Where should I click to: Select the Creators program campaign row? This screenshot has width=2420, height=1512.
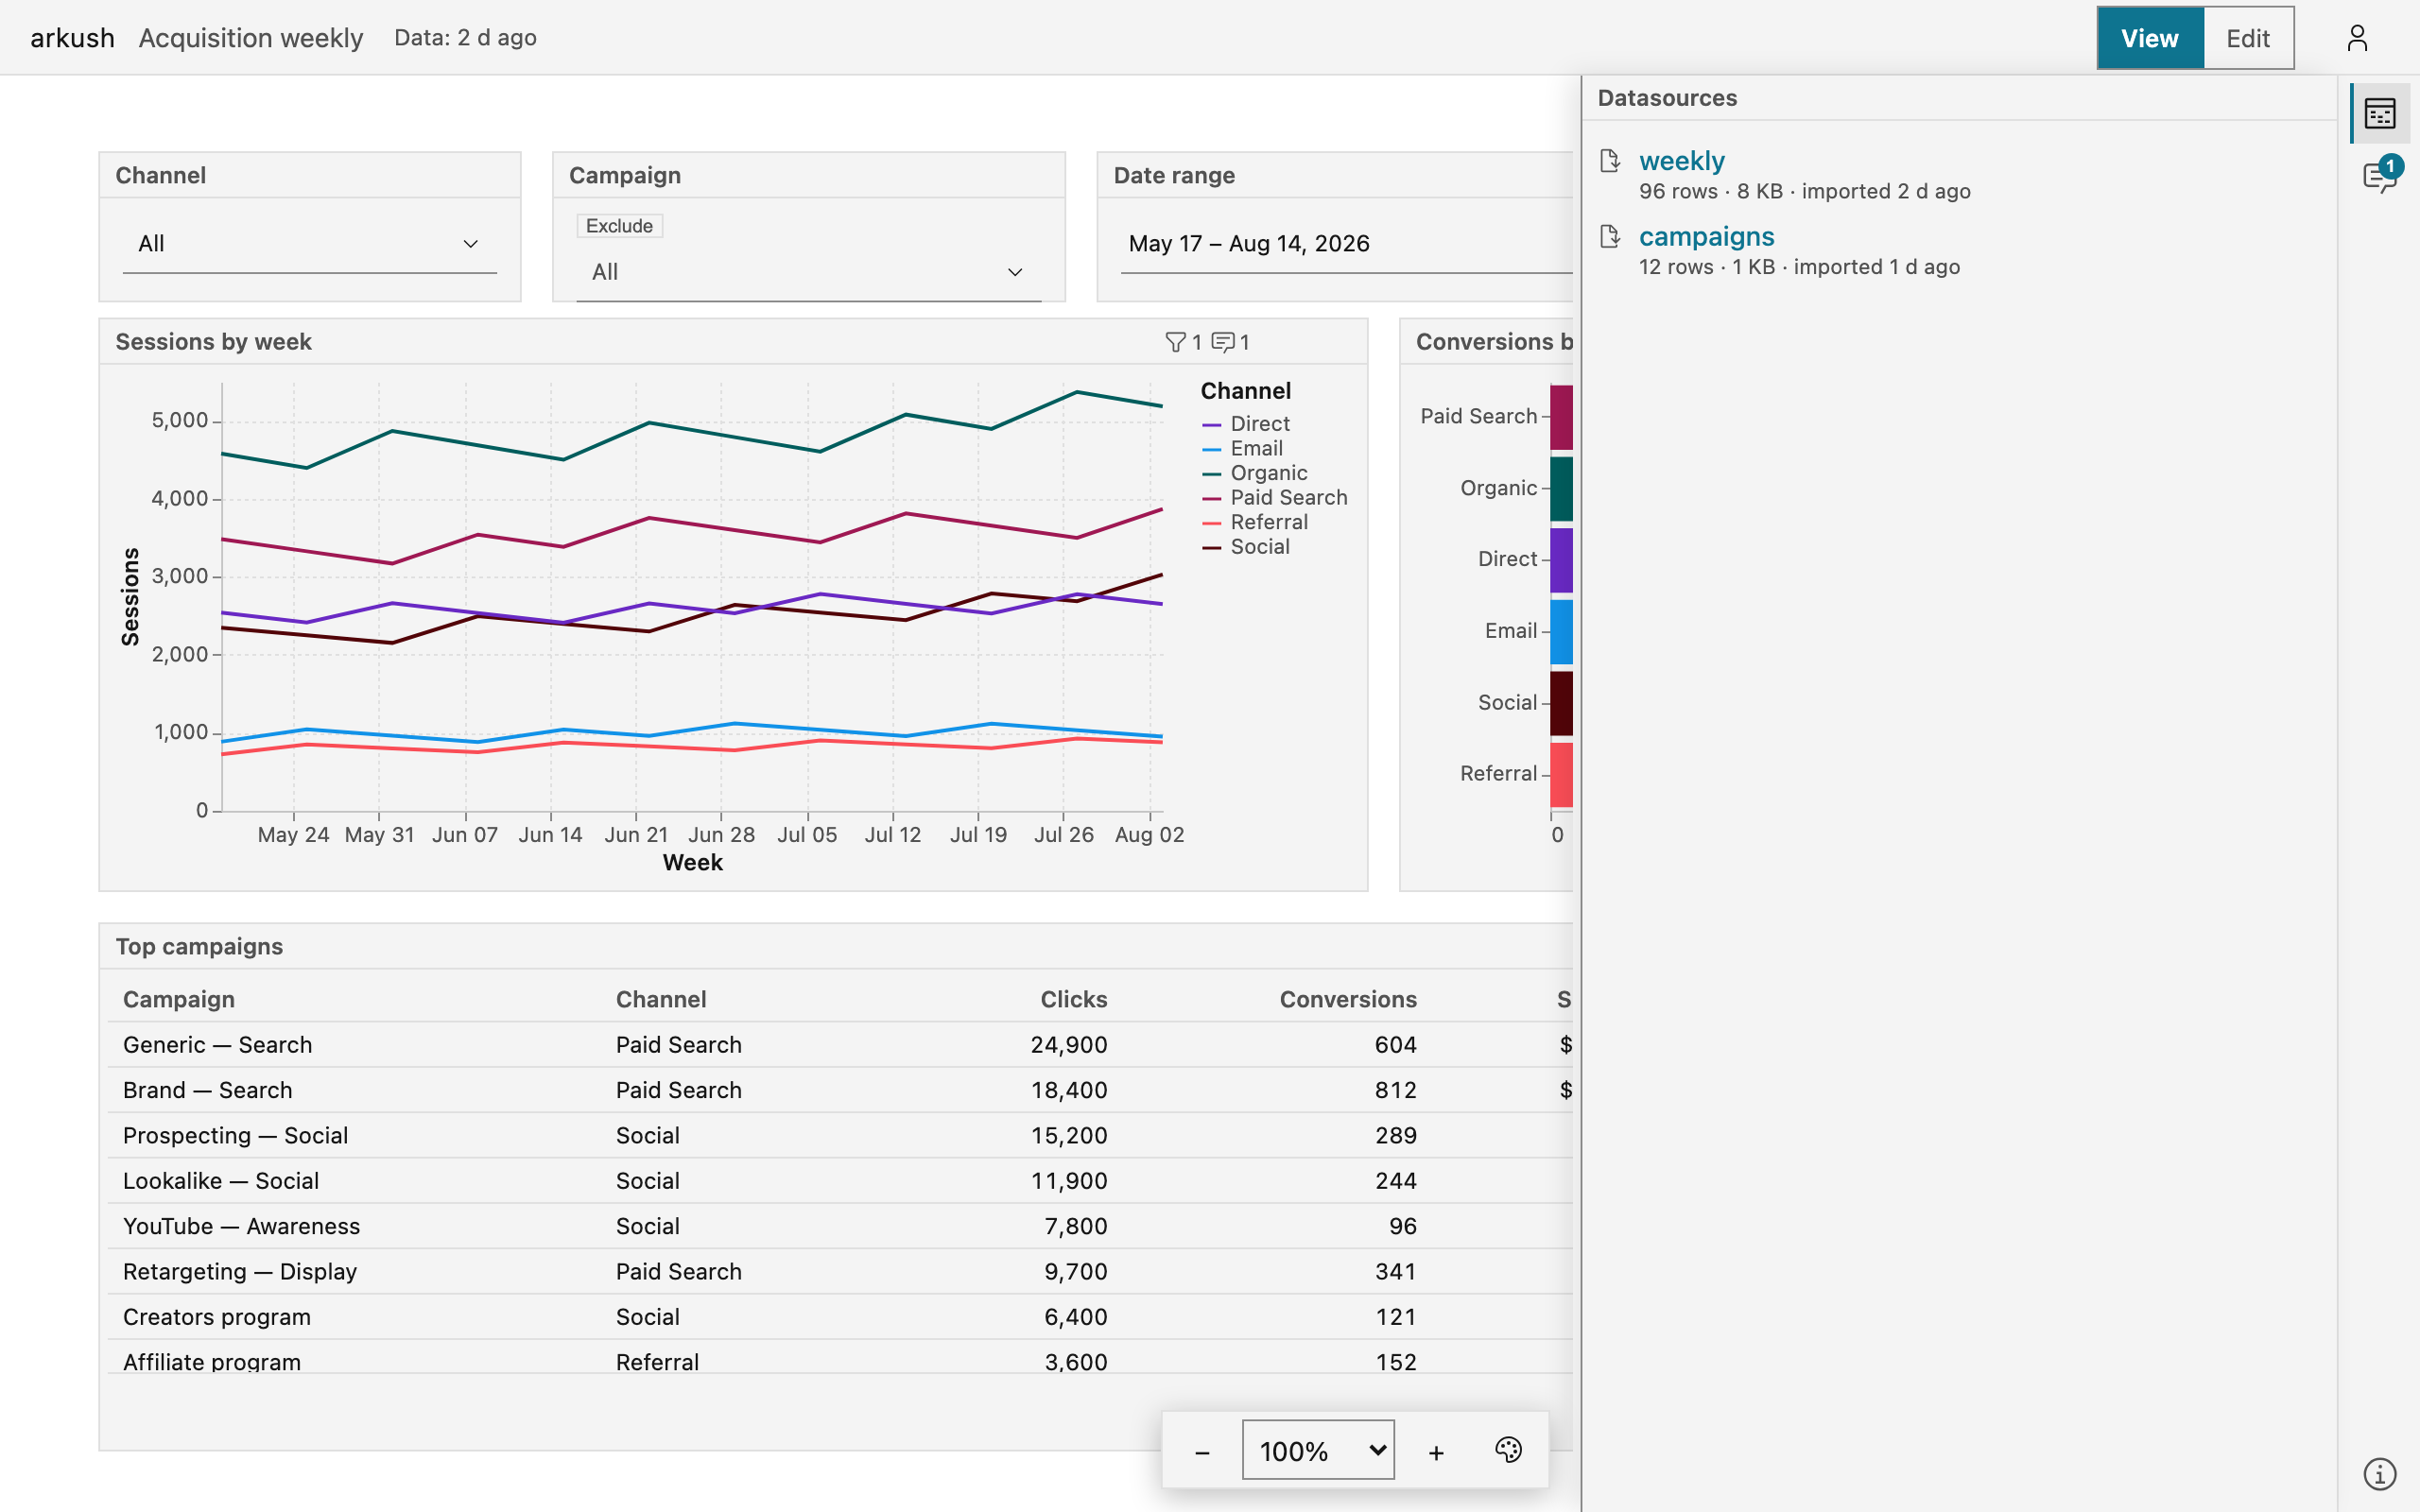[x=840, y=1317]
